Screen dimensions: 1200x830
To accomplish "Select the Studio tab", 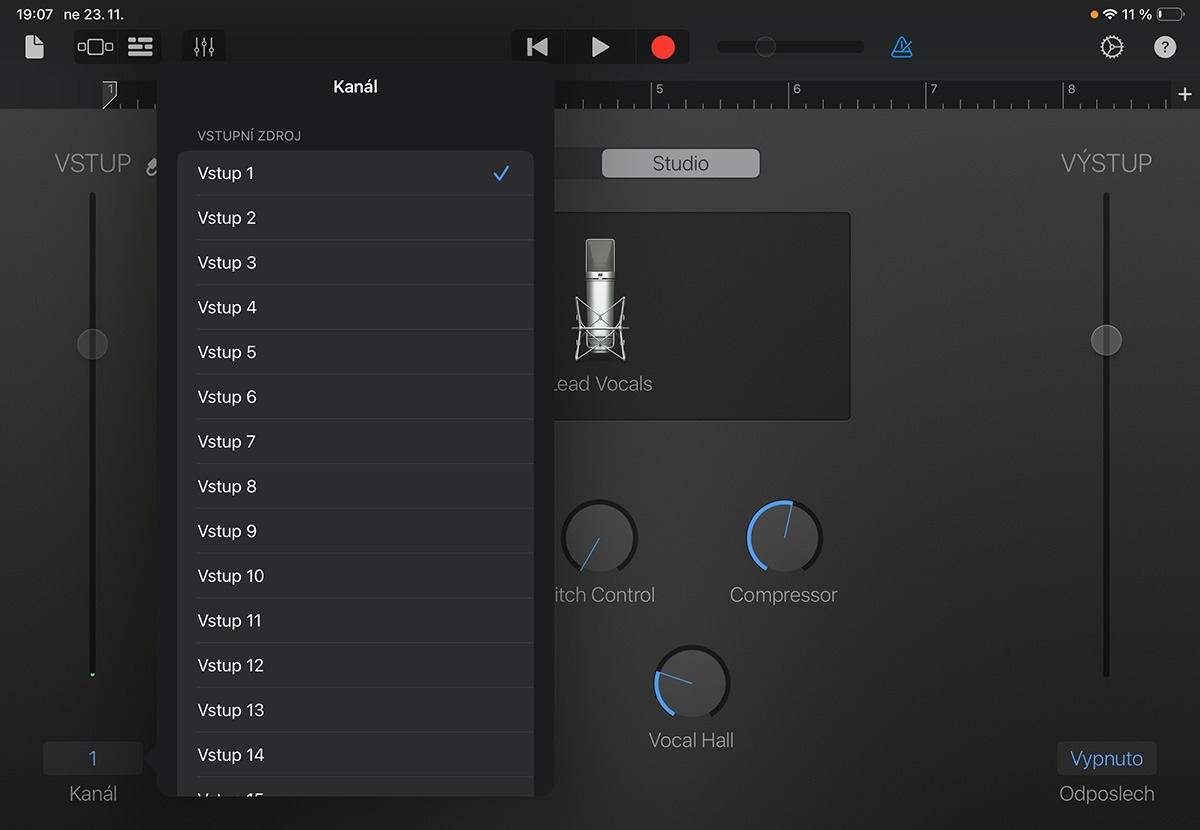I will [x=680, y=164].
